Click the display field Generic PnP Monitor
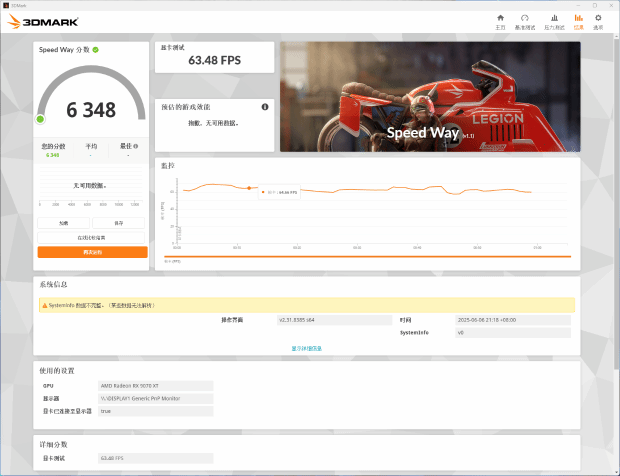620x476 pixels. [155, 399]
